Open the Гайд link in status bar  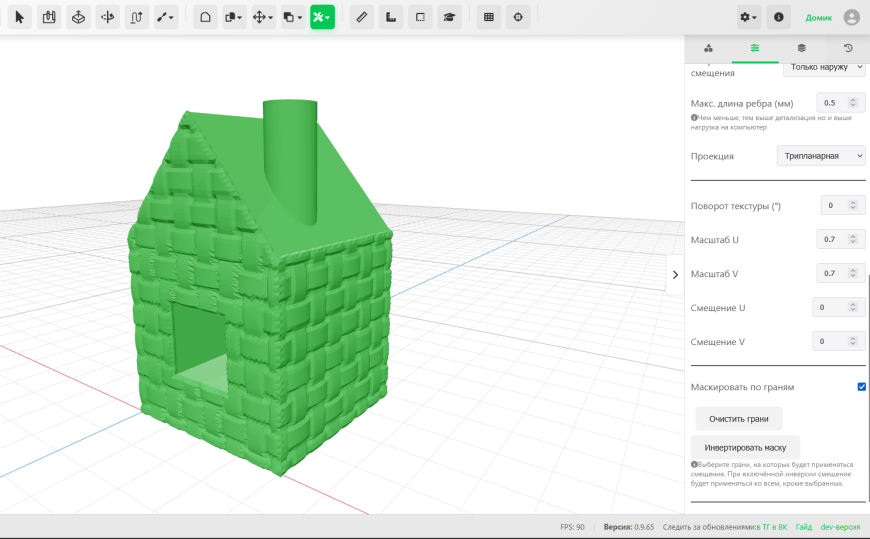click(x=803, y=527)
